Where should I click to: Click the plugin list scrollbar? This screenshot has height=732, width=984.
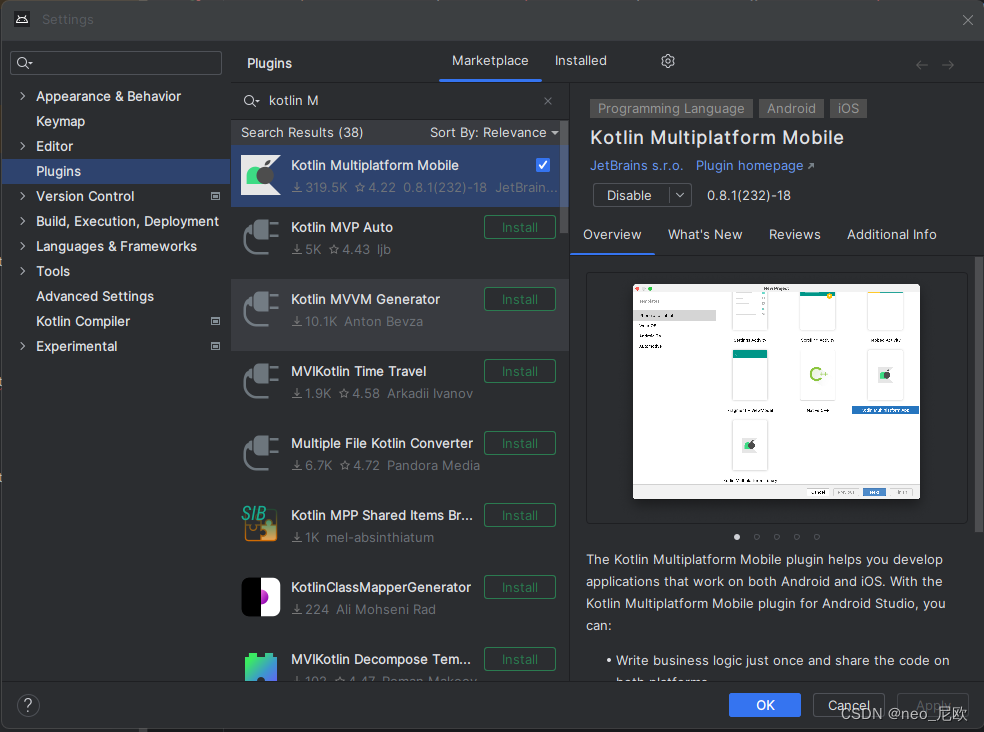pyautogui.click(x=564, y=177)
